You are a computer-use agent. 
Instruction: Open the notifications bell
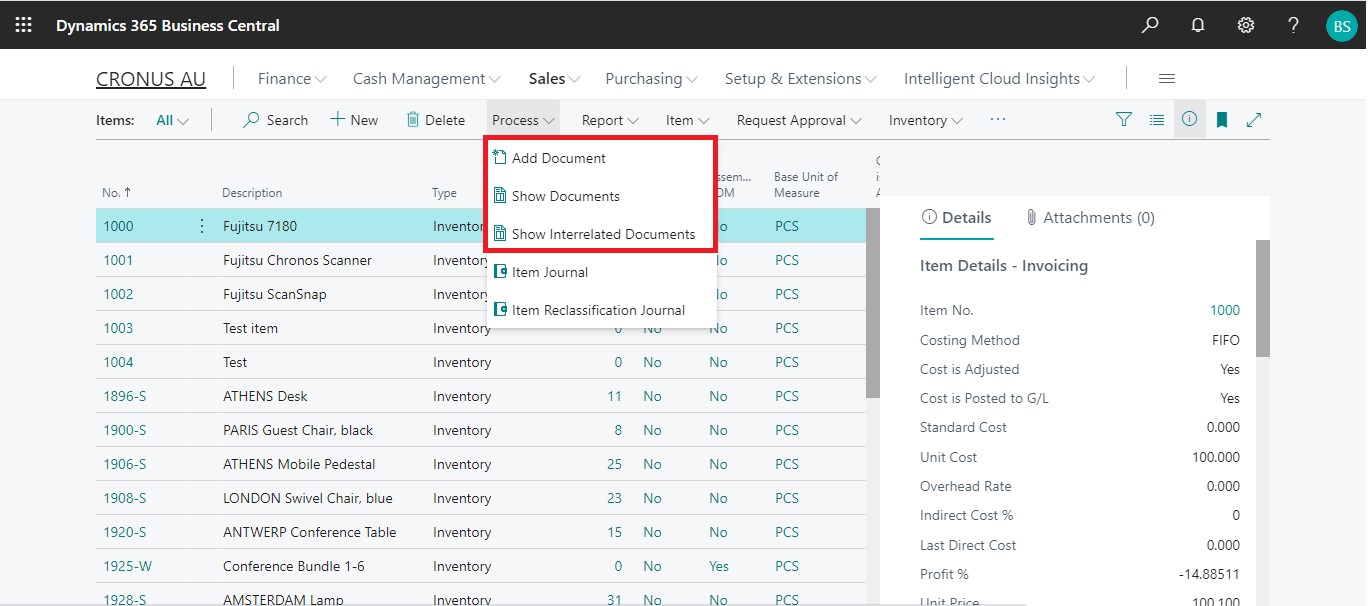pos(1198,25)
